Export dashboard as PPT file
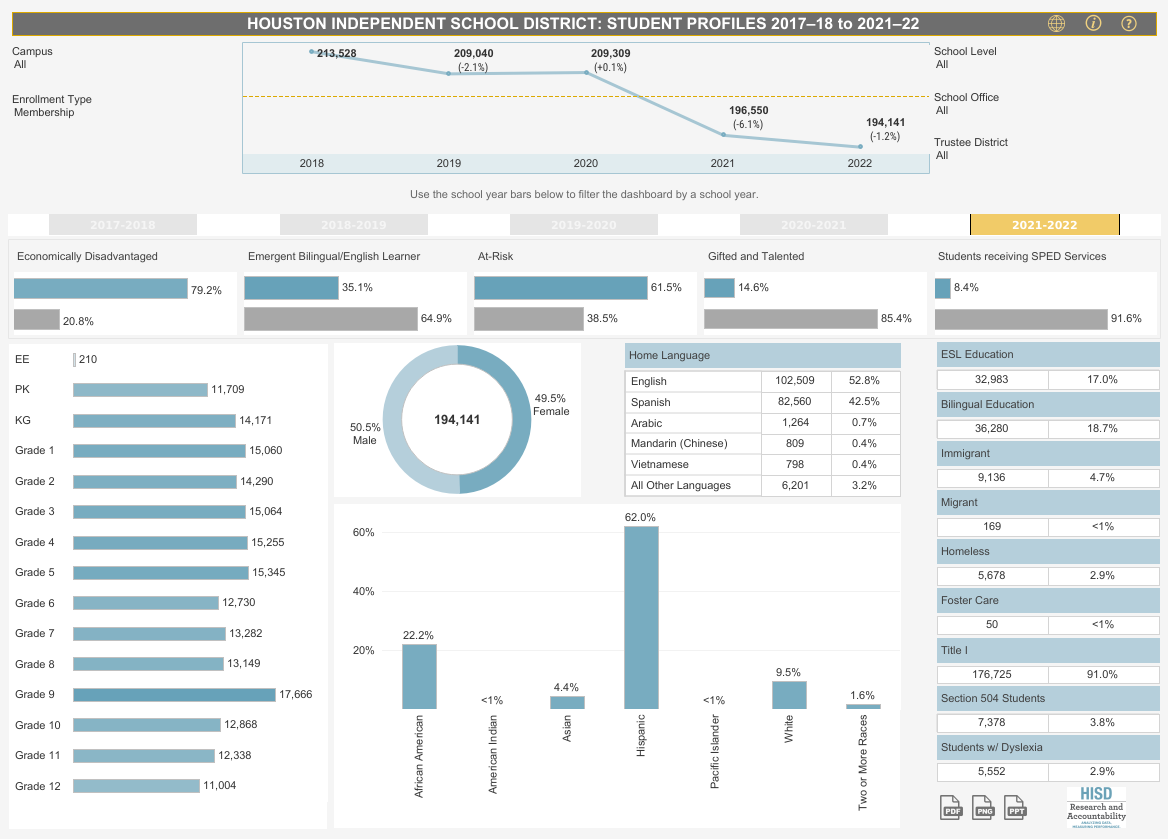The image size is (1168, 839). click(x=1016, y=808)
